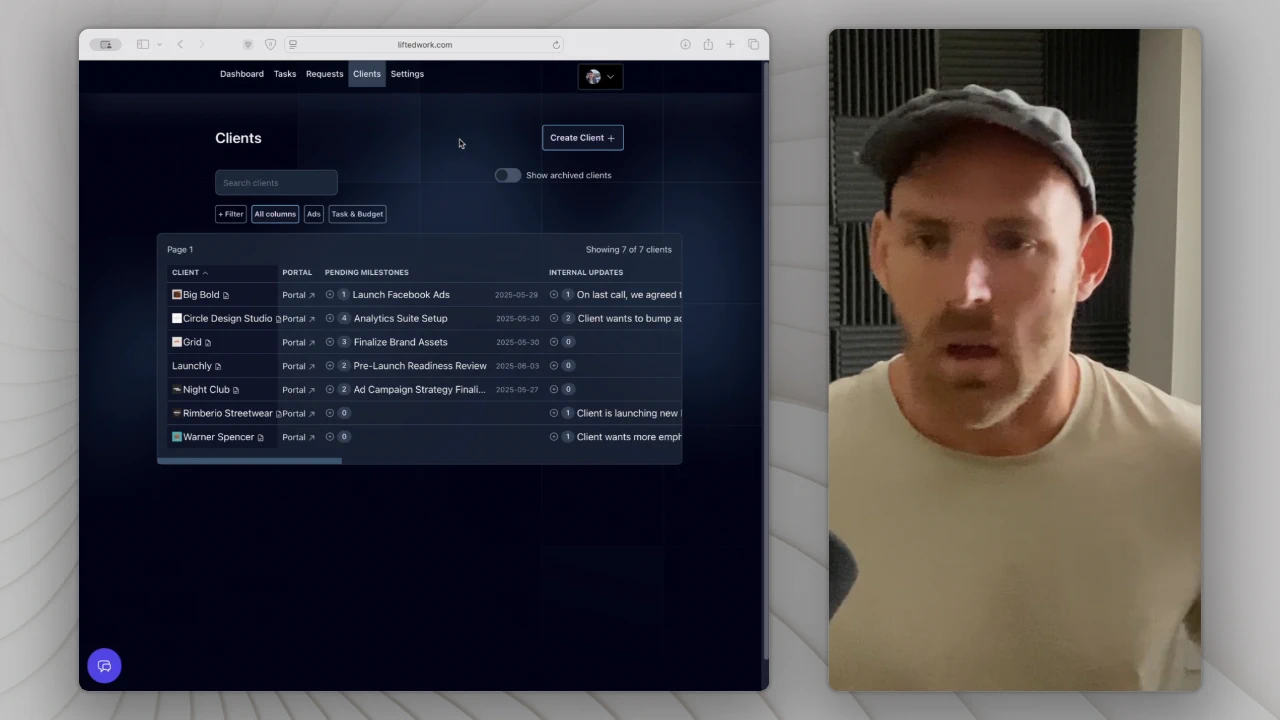Click the Pending Milestones column header
The width and height of the screenshot is (1280, 720).
point(366,272)
